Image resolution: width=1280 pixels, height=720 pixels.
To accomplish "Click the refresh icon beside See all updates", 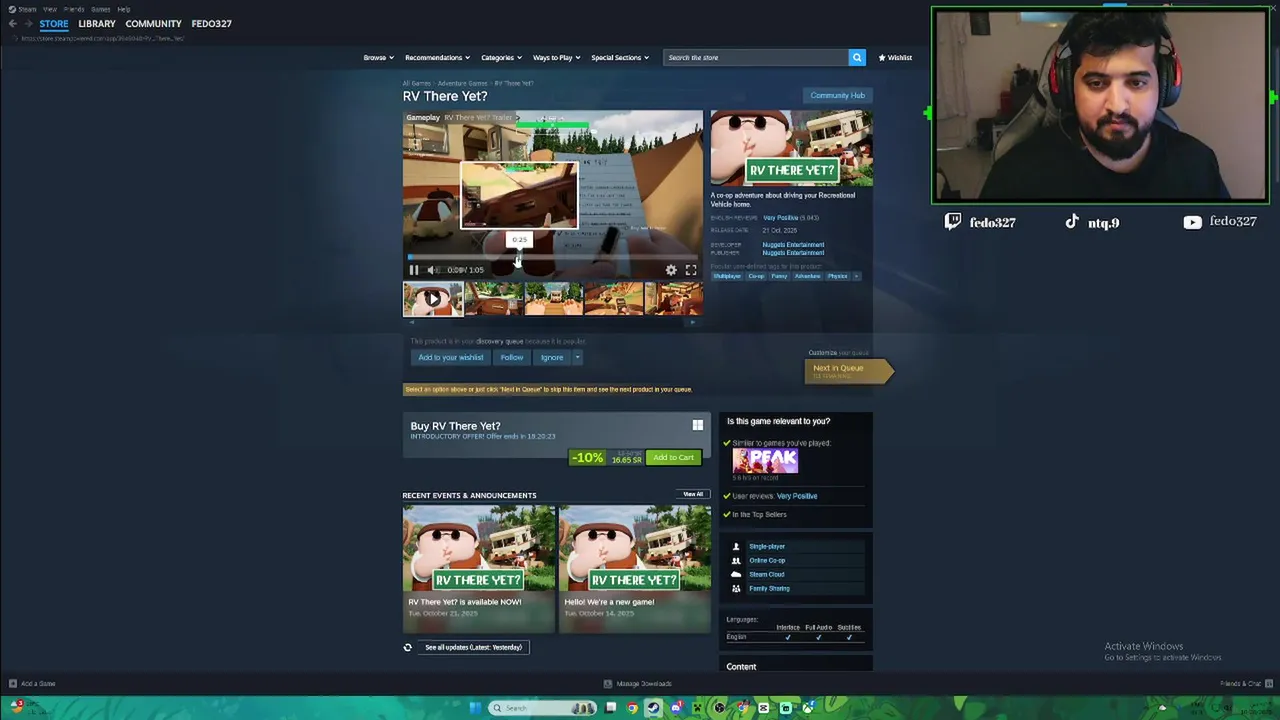I will click(408, 647).
